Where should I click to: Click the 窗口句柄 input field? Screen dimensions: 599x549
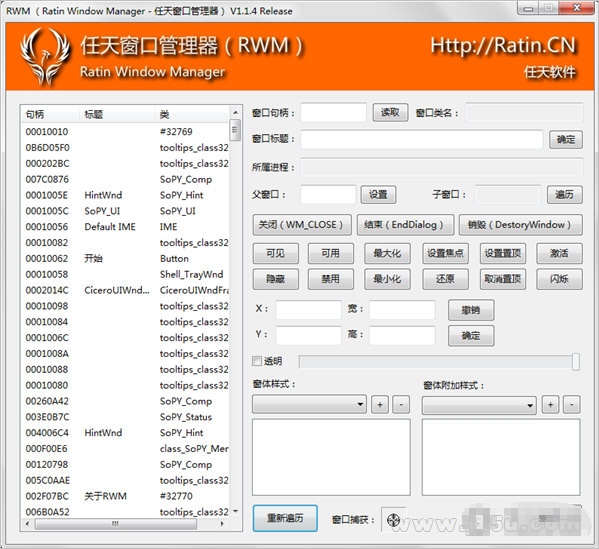tap(333, 113)
